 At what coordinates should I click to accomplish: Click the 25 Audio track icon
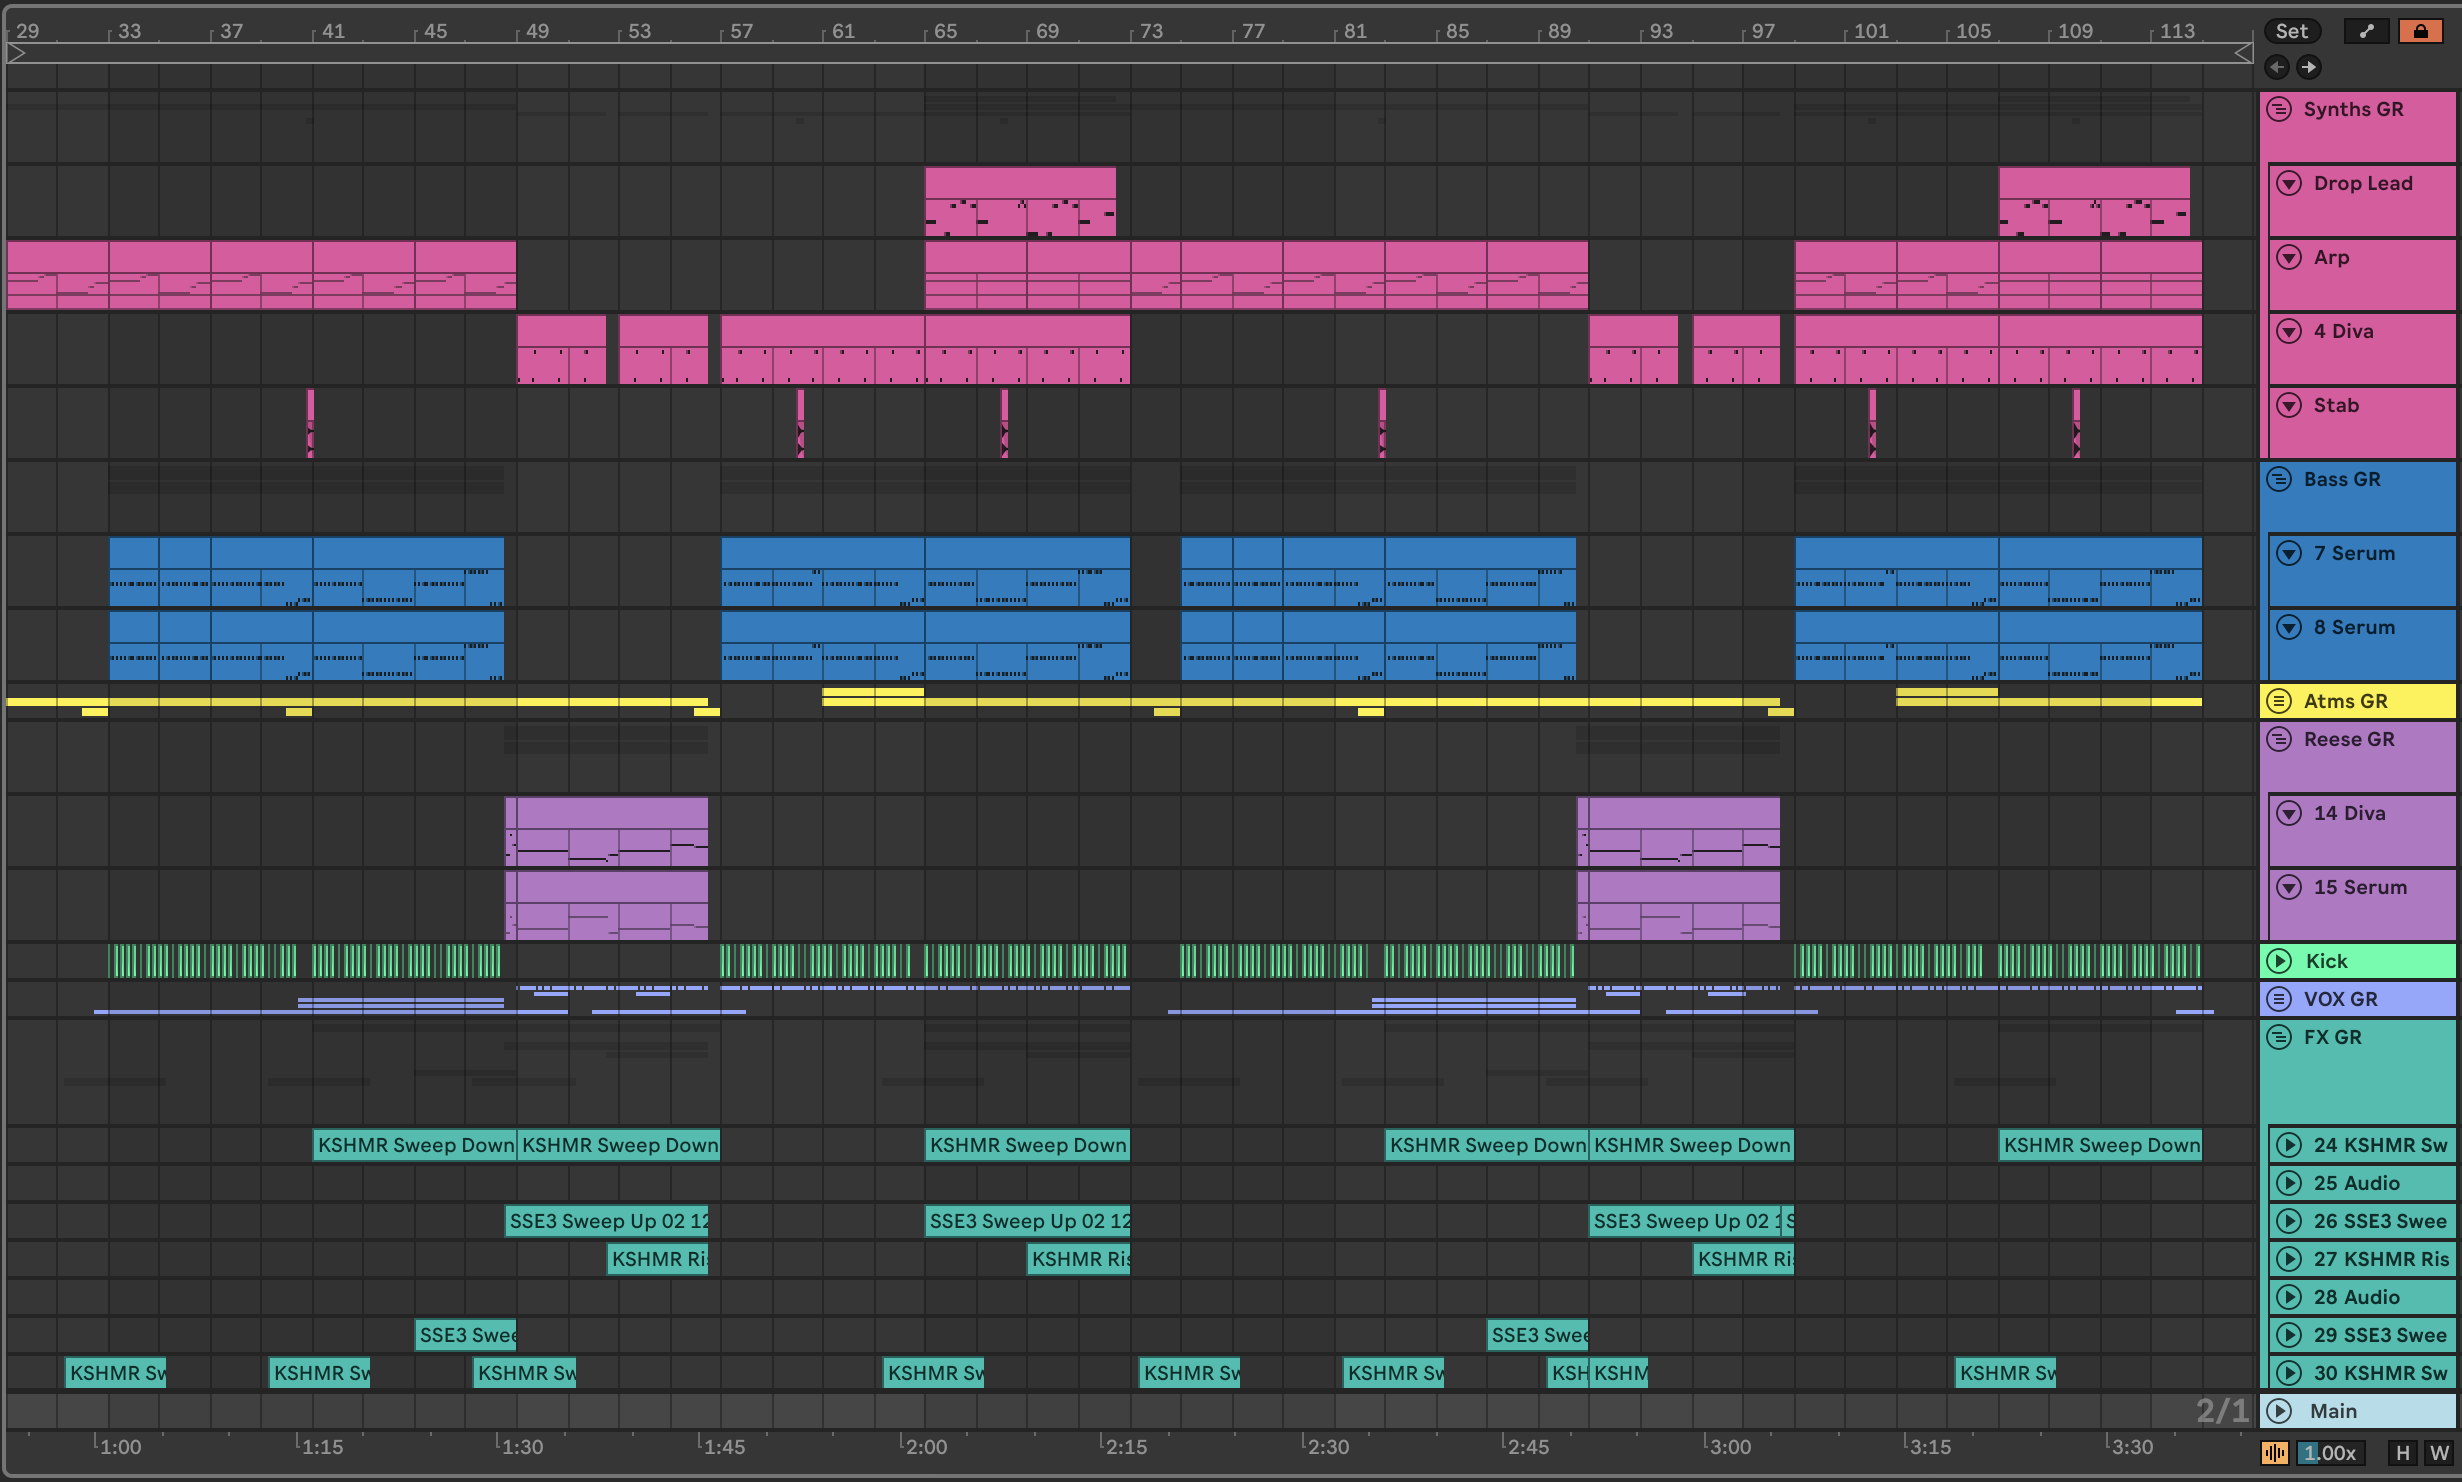[x=2287, y=1183]
